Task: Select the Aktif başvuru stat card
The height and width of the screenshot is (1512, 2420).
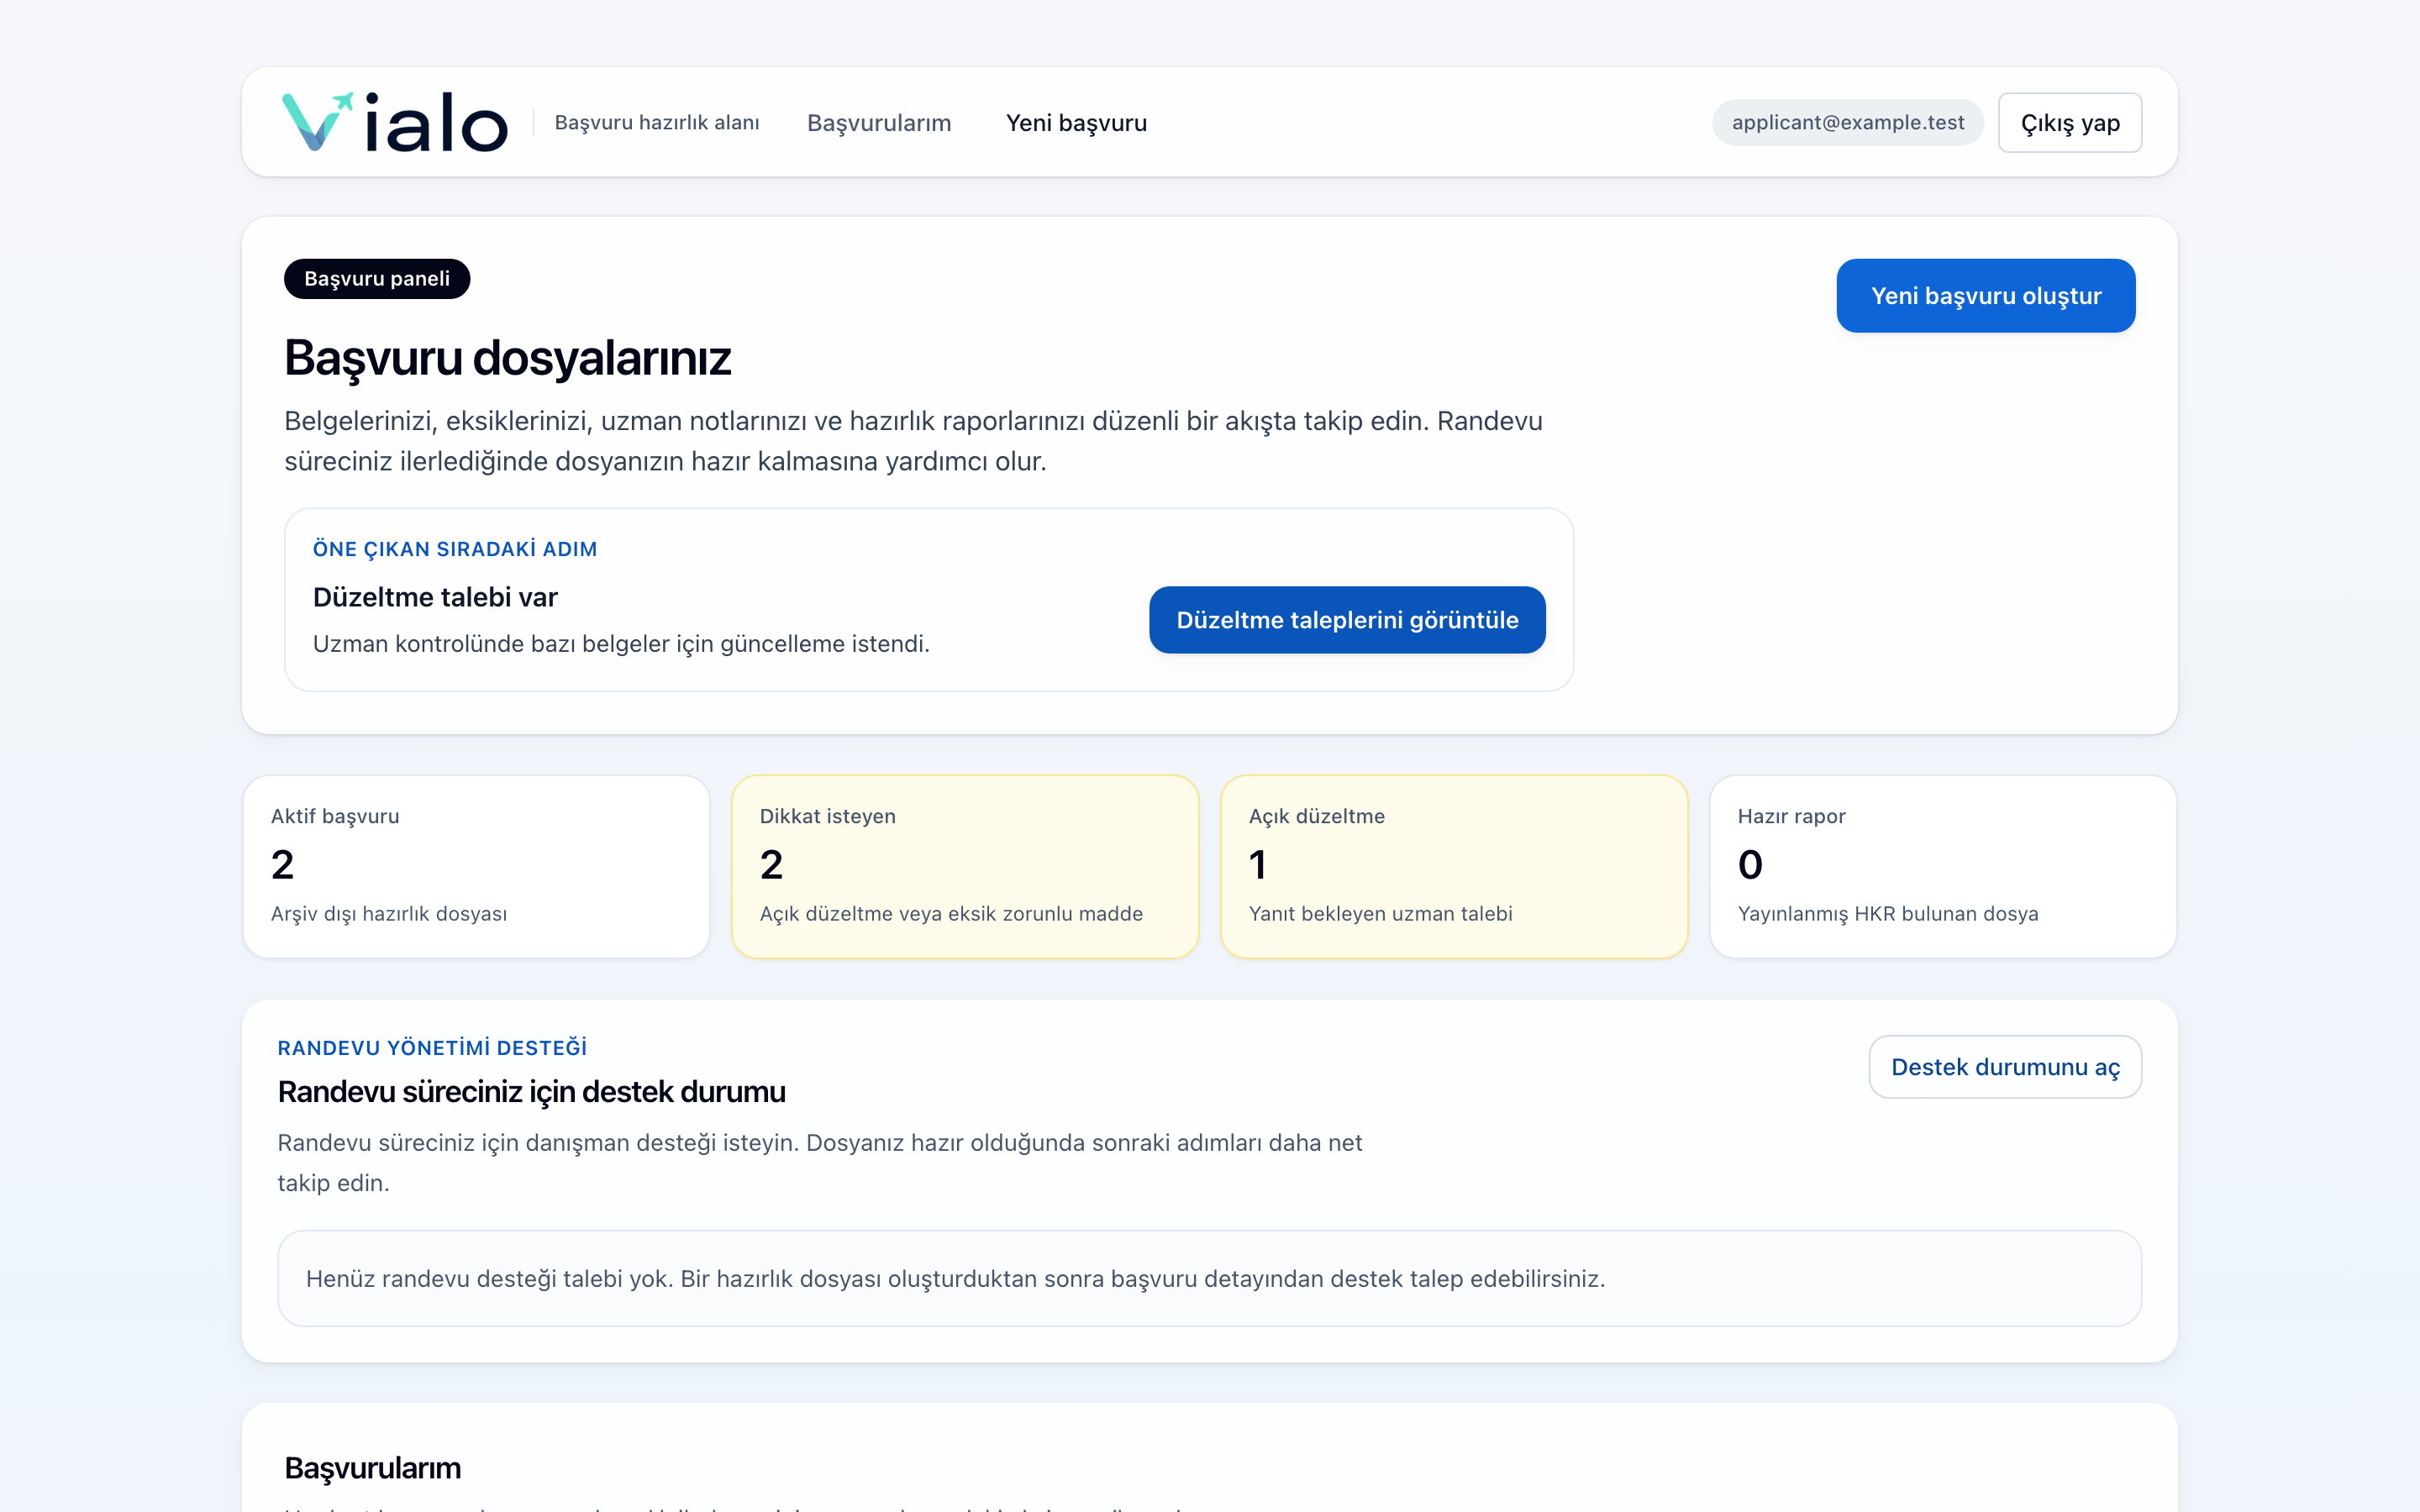Action: pyautogui.click(x=476, y=866)
